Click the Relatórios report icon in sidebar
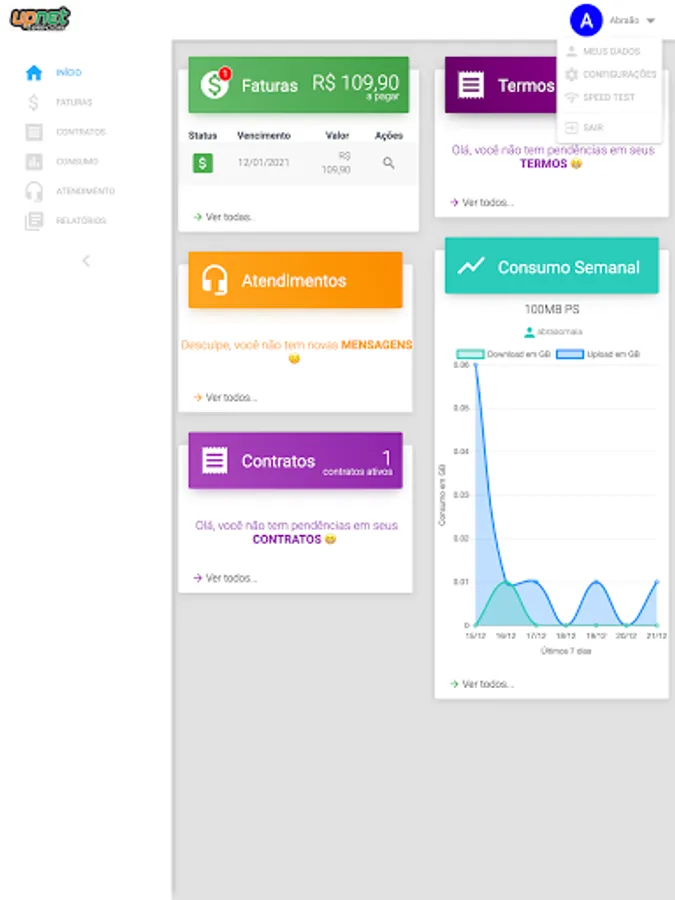The image size is (675, 900). 34,221
